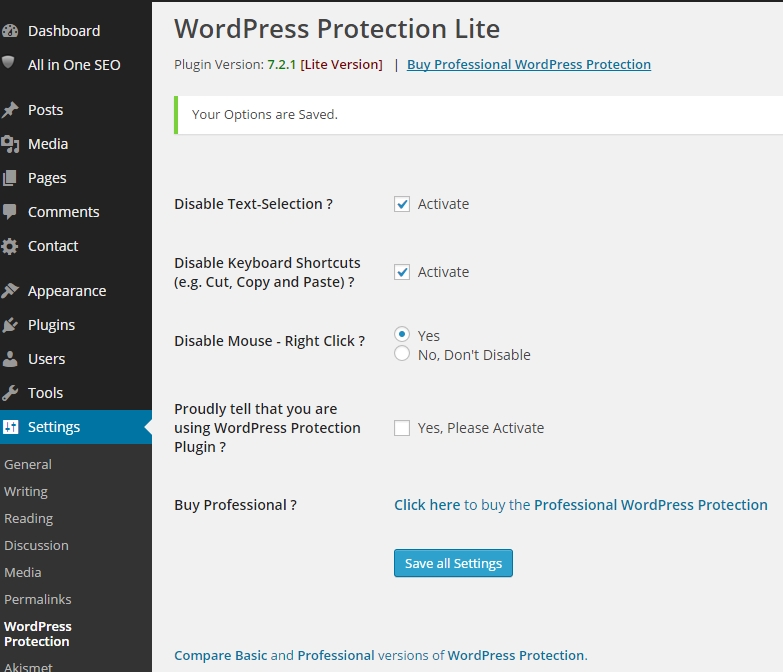This screenshot has width=783, height=672.
Task: Click the WordPress Protection Lite heading
Action: pyautogui.click(x=337, y=29)
